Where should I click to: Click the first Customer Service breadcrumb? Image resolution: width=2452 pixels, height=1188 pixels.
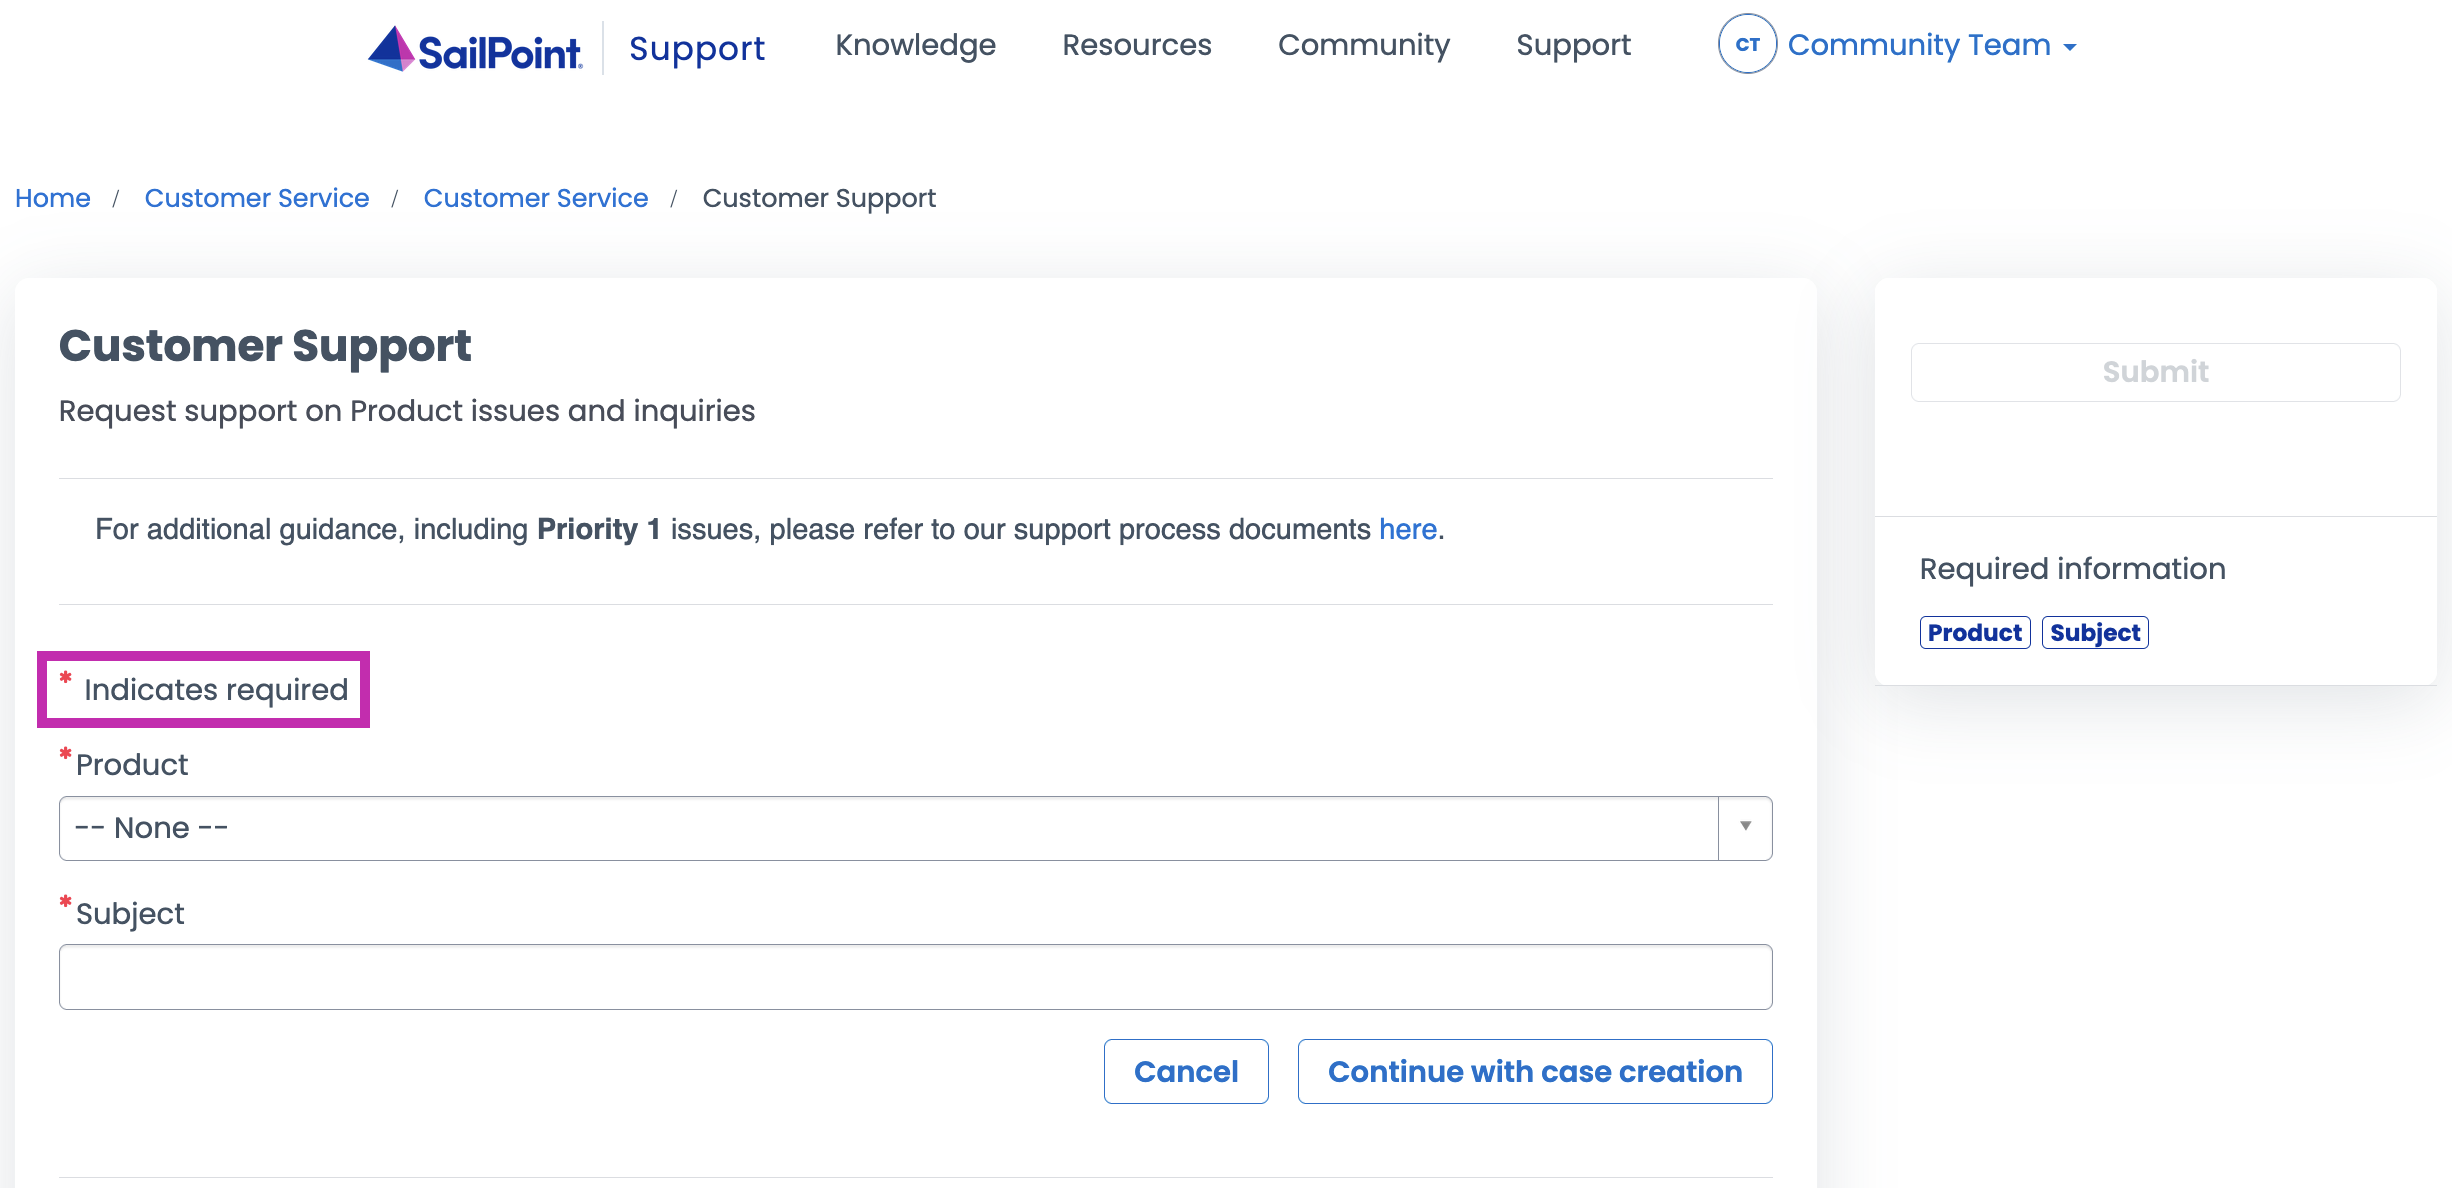257,198
